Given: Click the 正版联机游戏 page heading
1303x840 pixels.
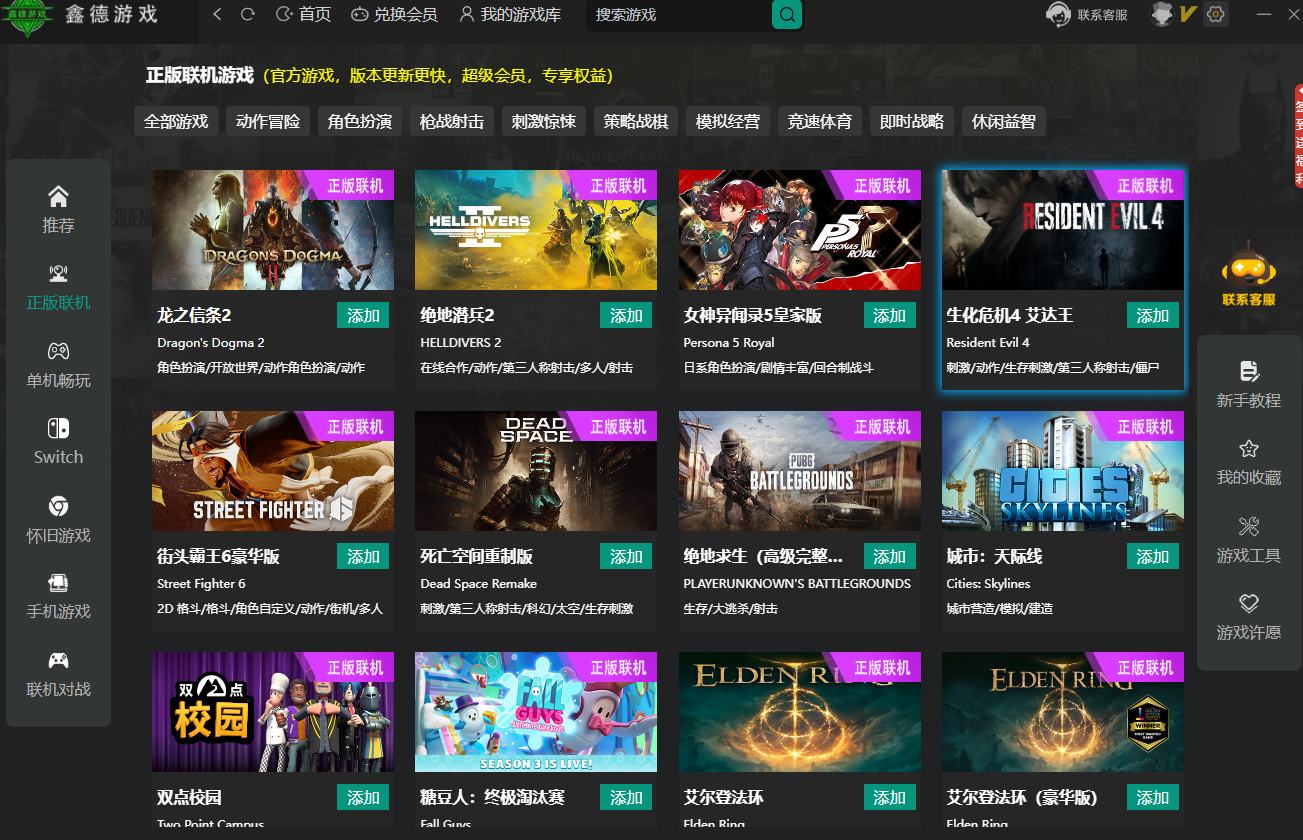Looking at the screenshot, I should [x=200, y=75].
